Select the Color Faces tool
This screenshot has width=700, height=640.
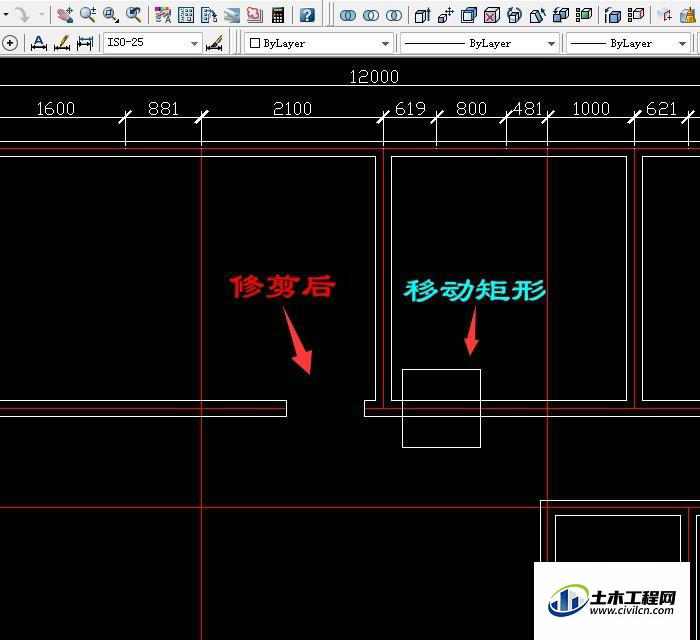pyautogui.click(x=584, y=15)
